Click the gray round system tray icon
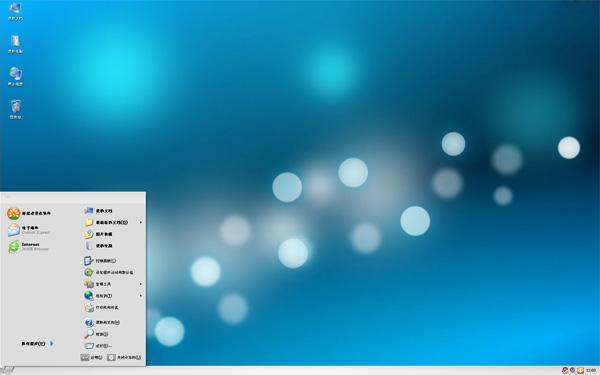Image resolution: width=600 pixels, height=375 pixels. click(x=572, y=370)
